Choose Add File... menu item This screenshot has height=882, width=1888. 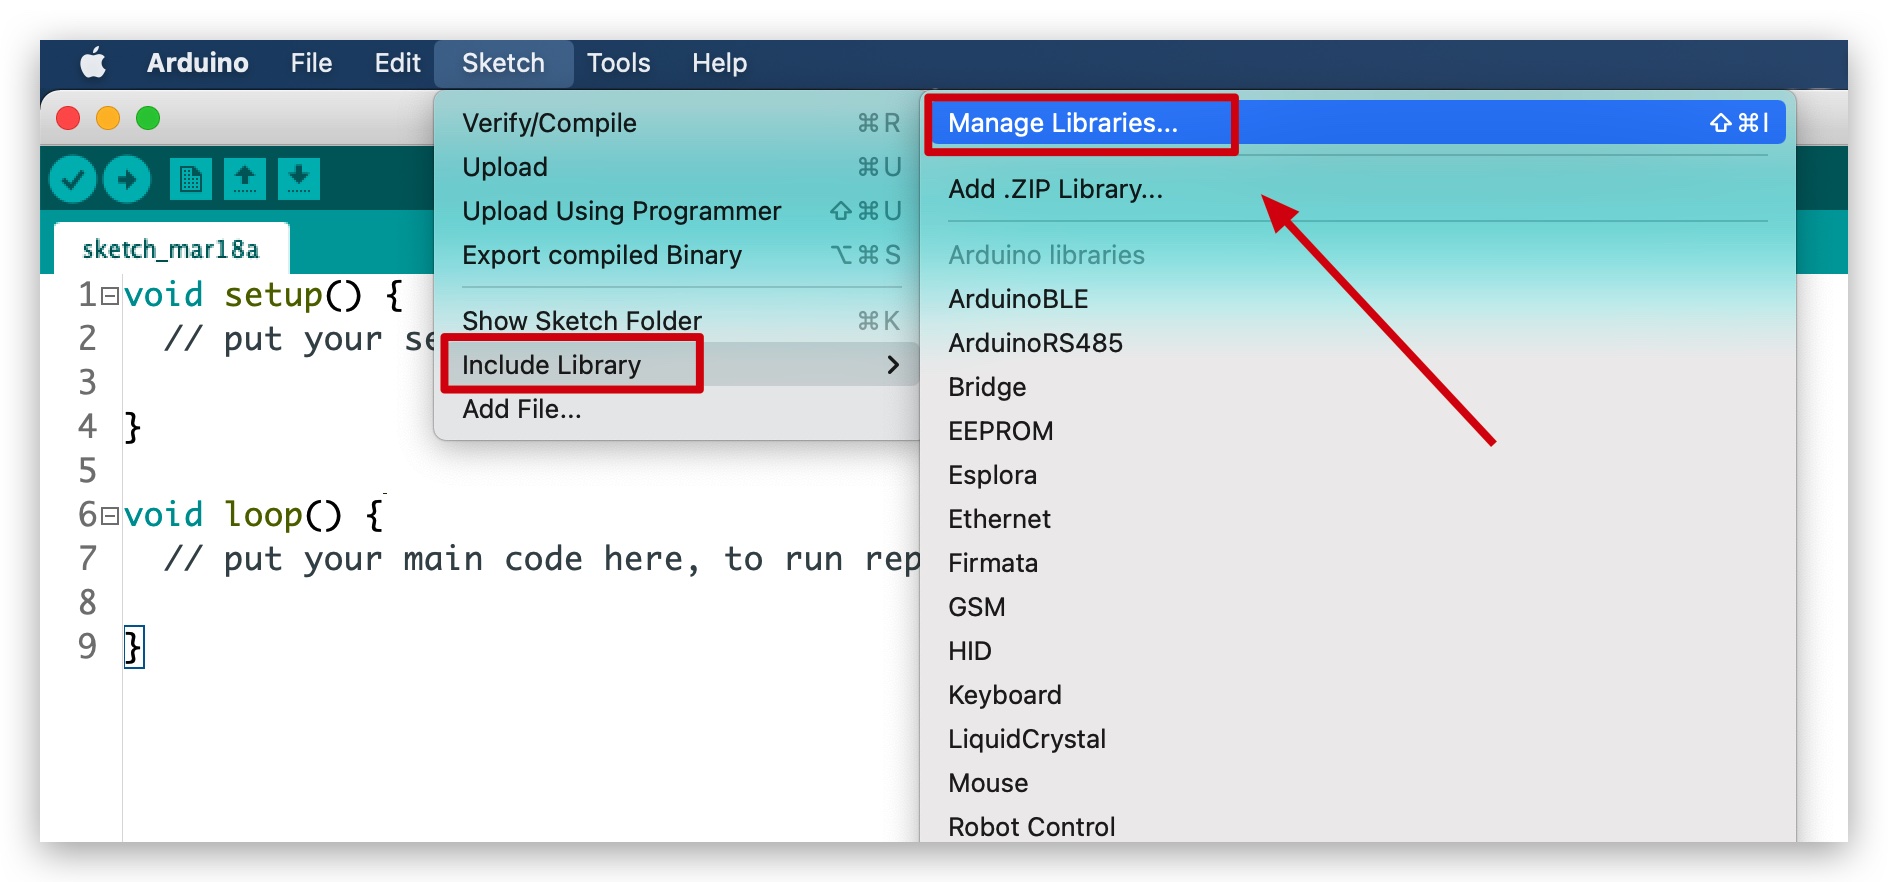coord(678,409)
